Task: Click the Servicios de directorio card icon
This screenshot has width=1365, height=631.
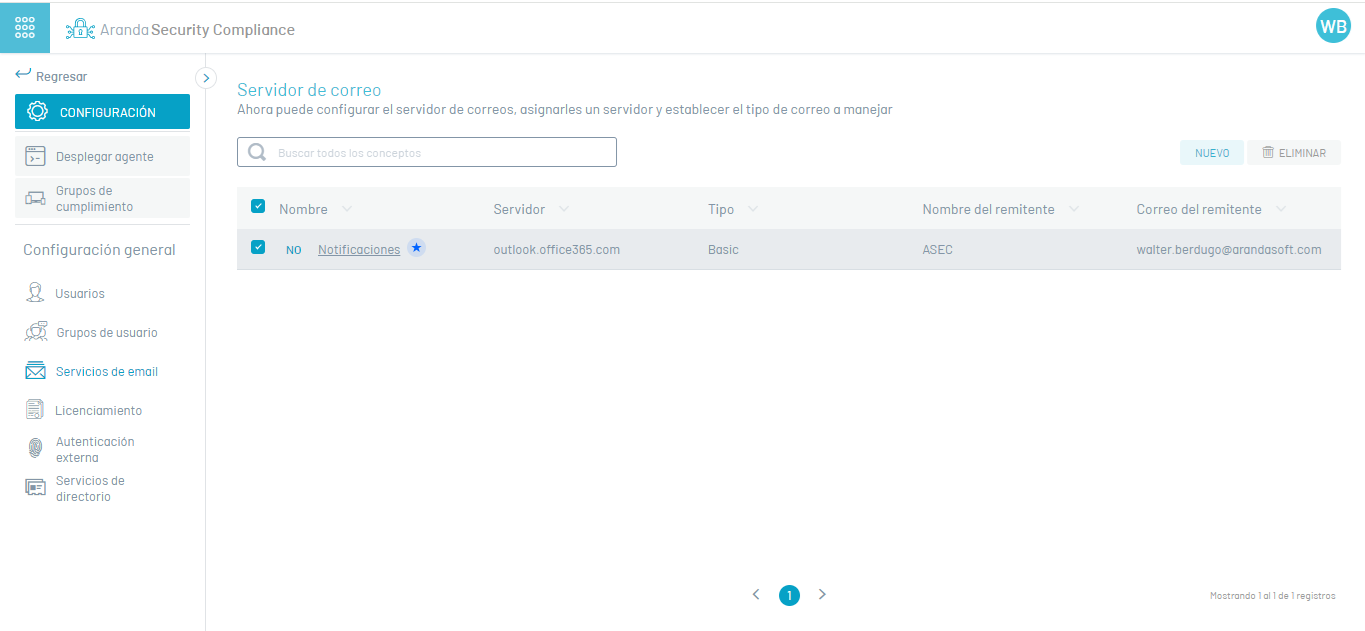Action: point(35,488)
